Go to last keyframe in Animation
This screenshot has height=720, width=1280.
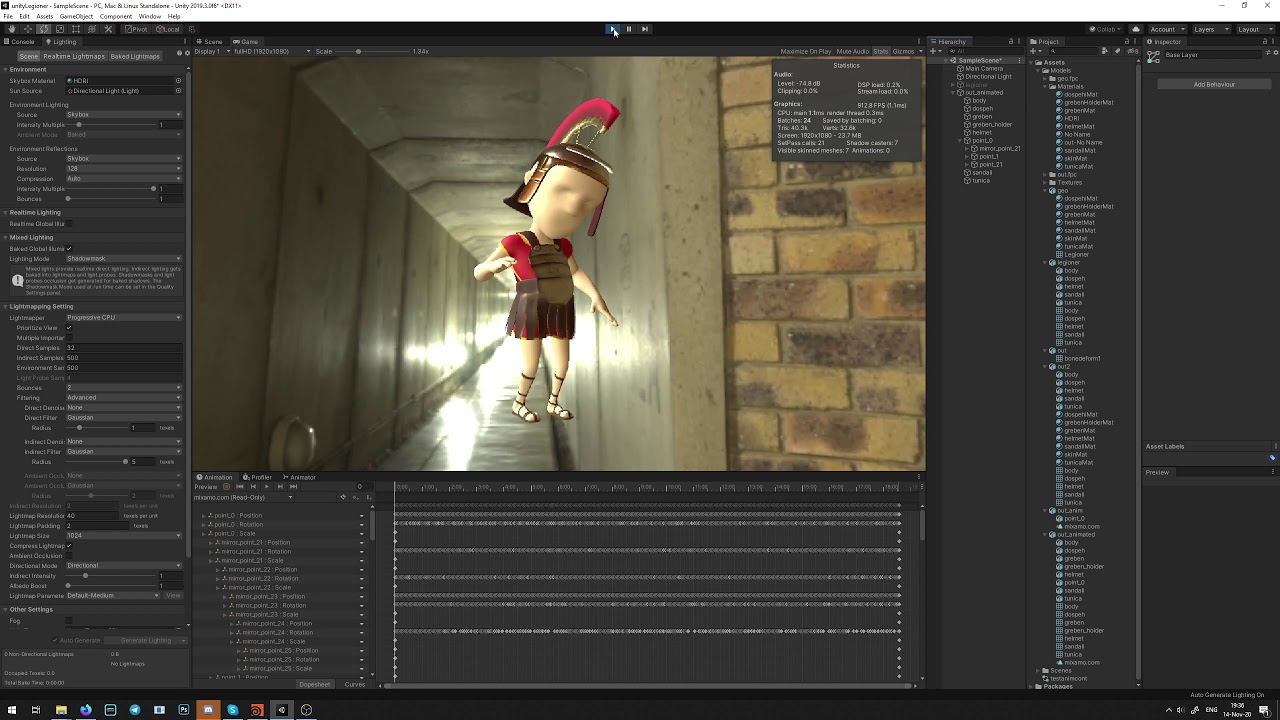(293, 487)
